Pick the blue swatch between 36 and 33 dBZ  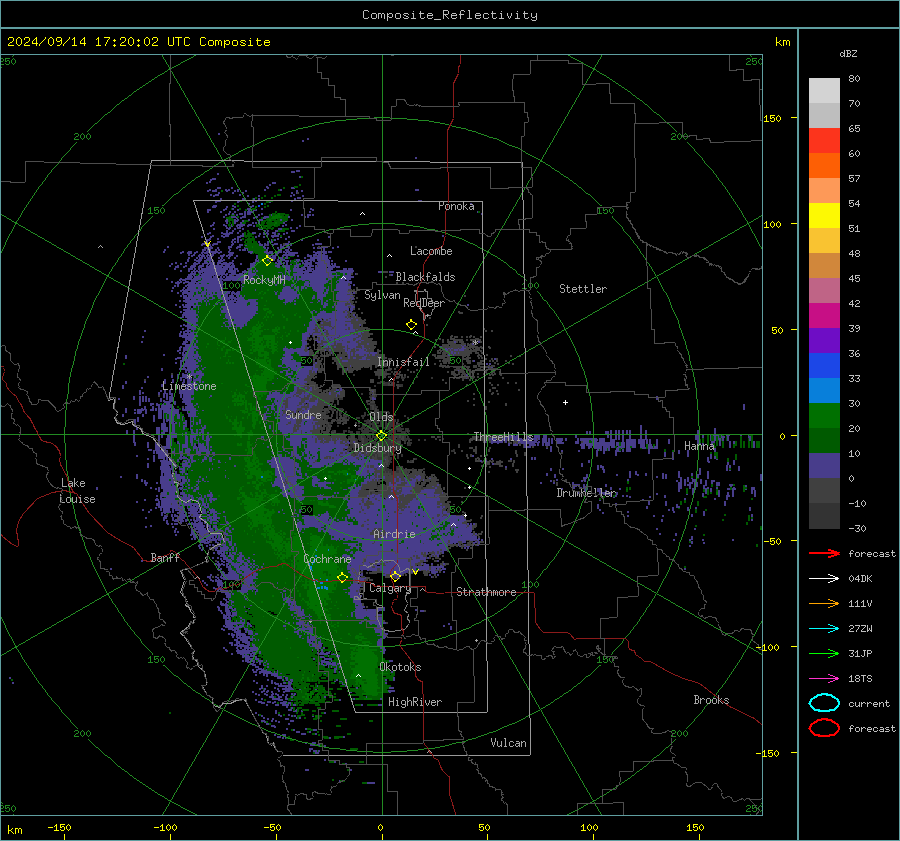(824, 366)
